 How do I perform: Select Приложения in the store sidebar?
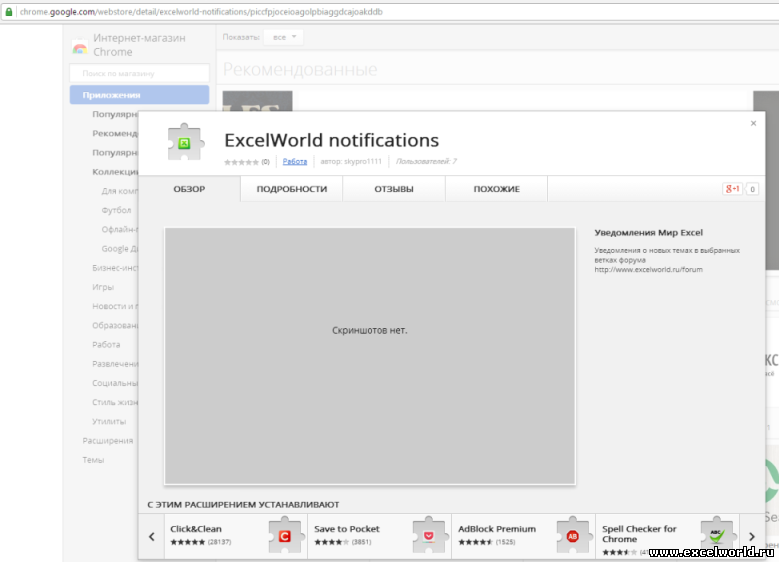click(x=139, y=95)
